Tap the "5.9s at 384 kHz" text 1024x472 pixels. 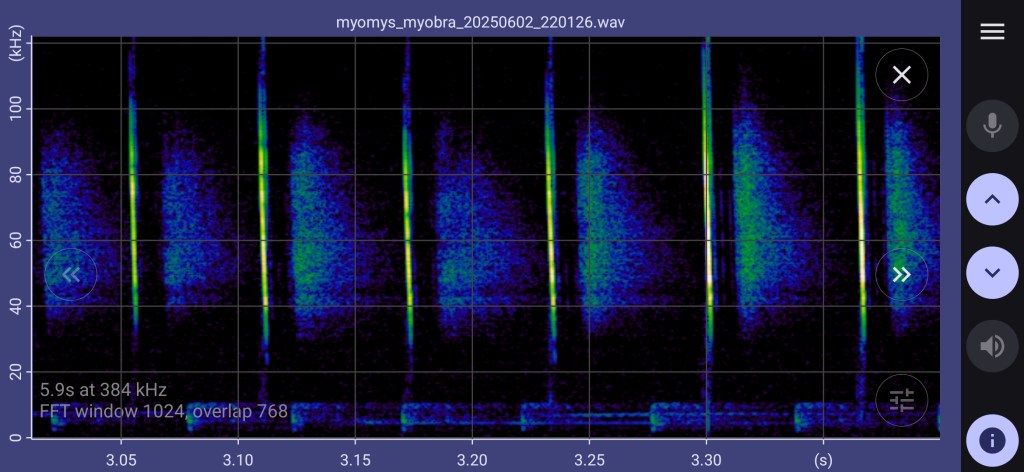click(x=104, y=390)
